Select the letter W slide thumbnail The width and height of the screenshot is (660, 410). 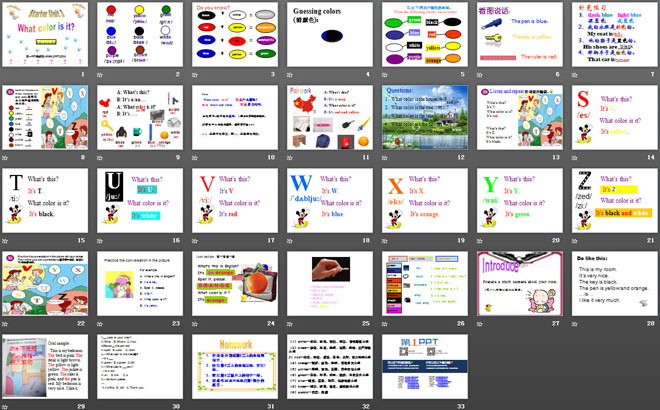pos(328,201)
